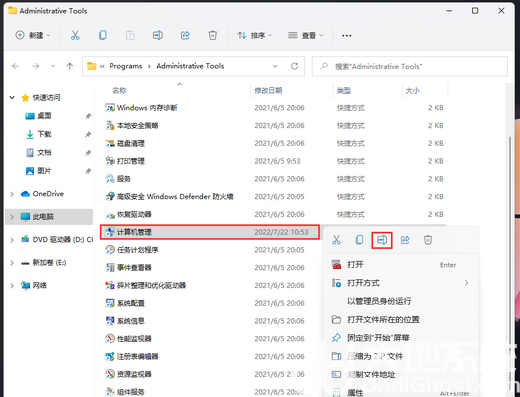The image size is (520, 397).
Task: Choose 压缩为 ZIP 文件
Action: tap(401, 356)
